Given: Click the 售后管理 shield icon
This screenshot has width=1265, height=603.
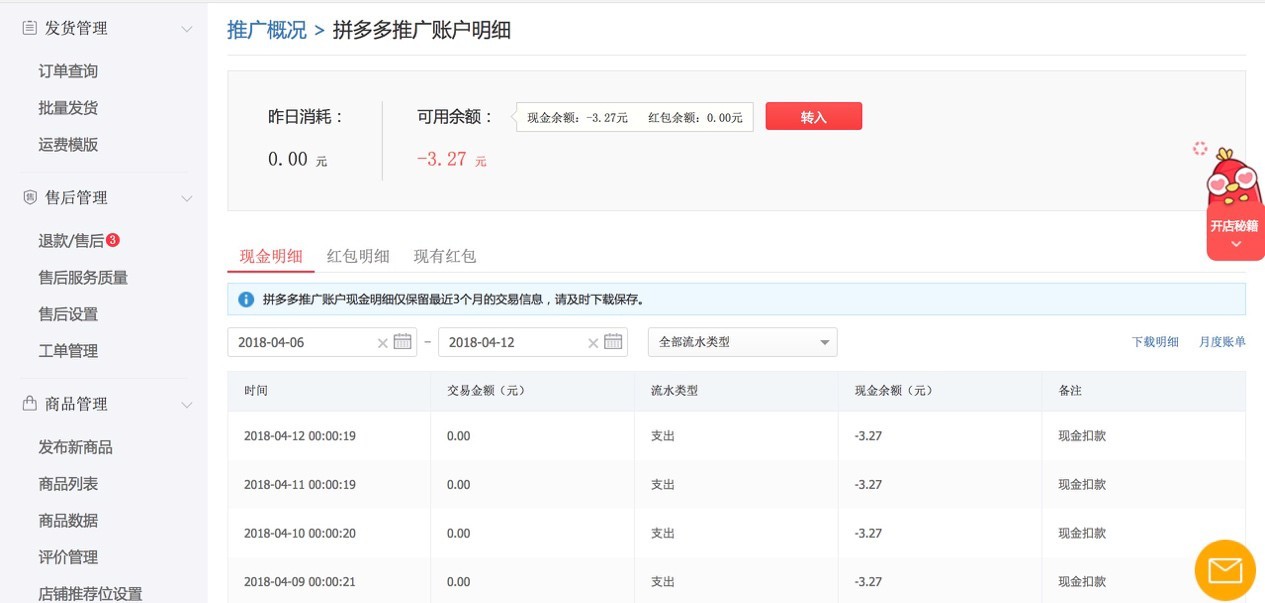Looking at the screenshot, I should click(30, 198).
